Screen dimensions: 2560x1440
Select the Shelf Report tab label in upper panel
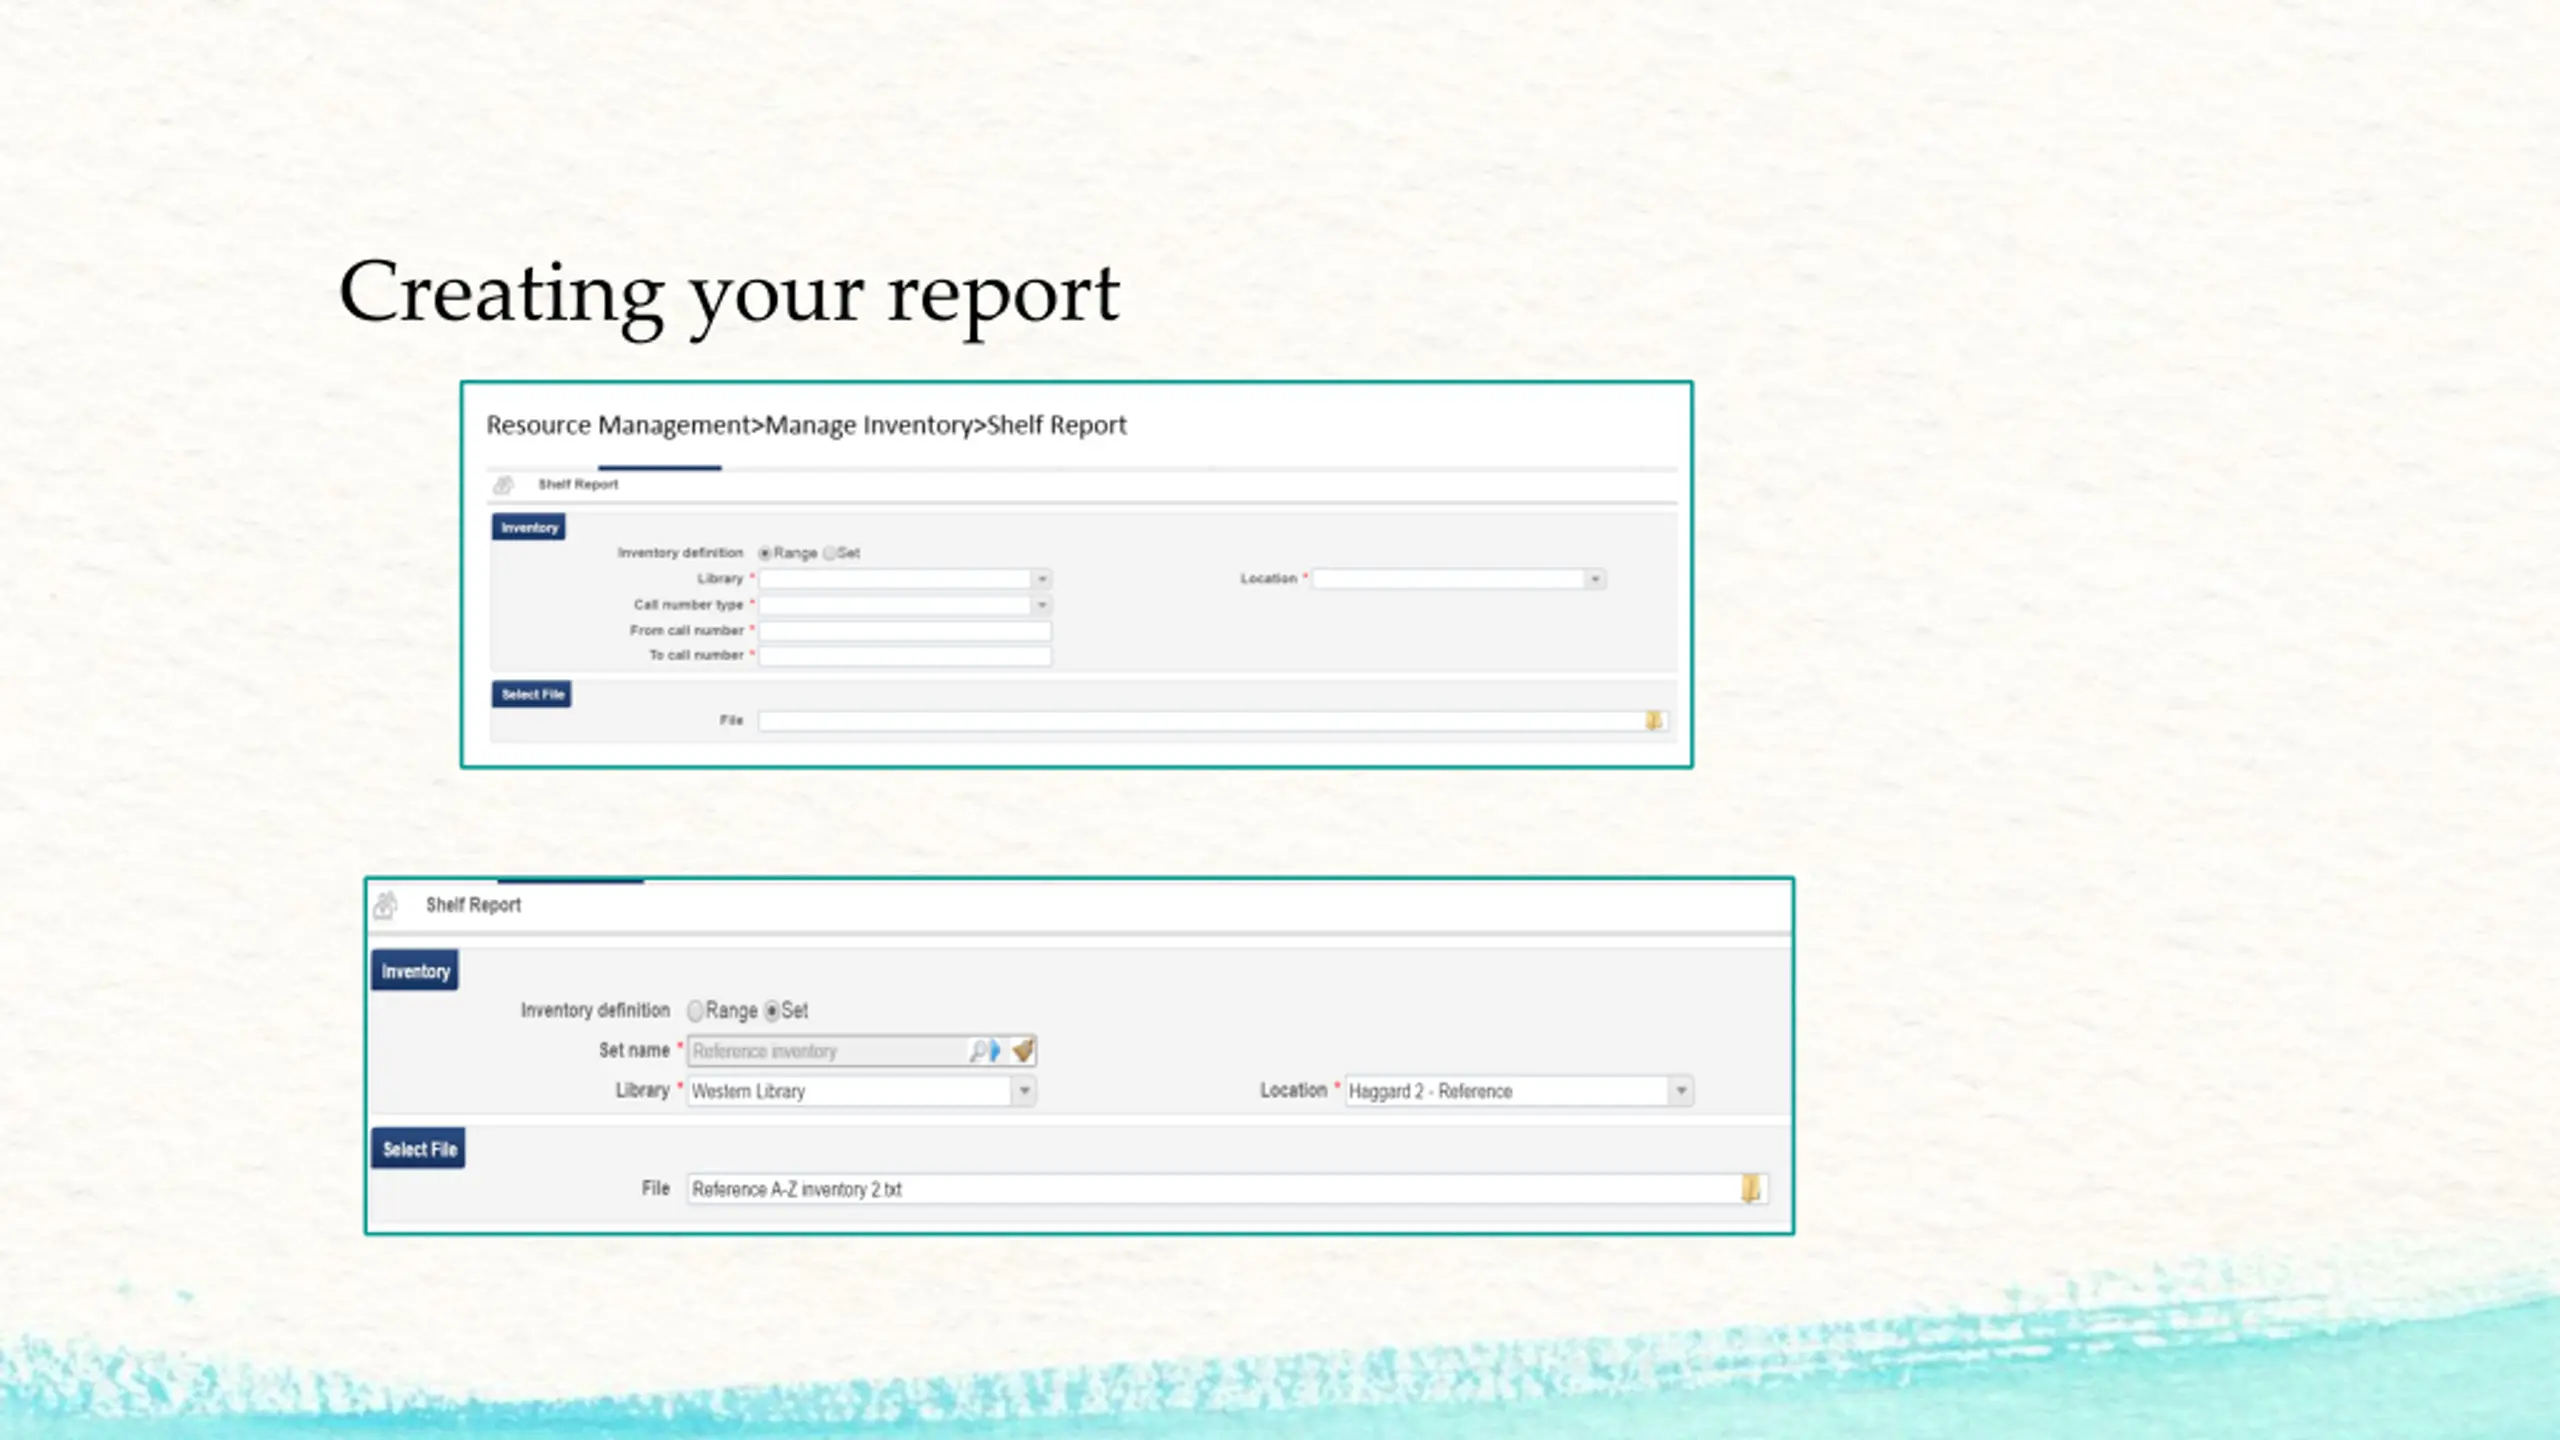[578, 485]
